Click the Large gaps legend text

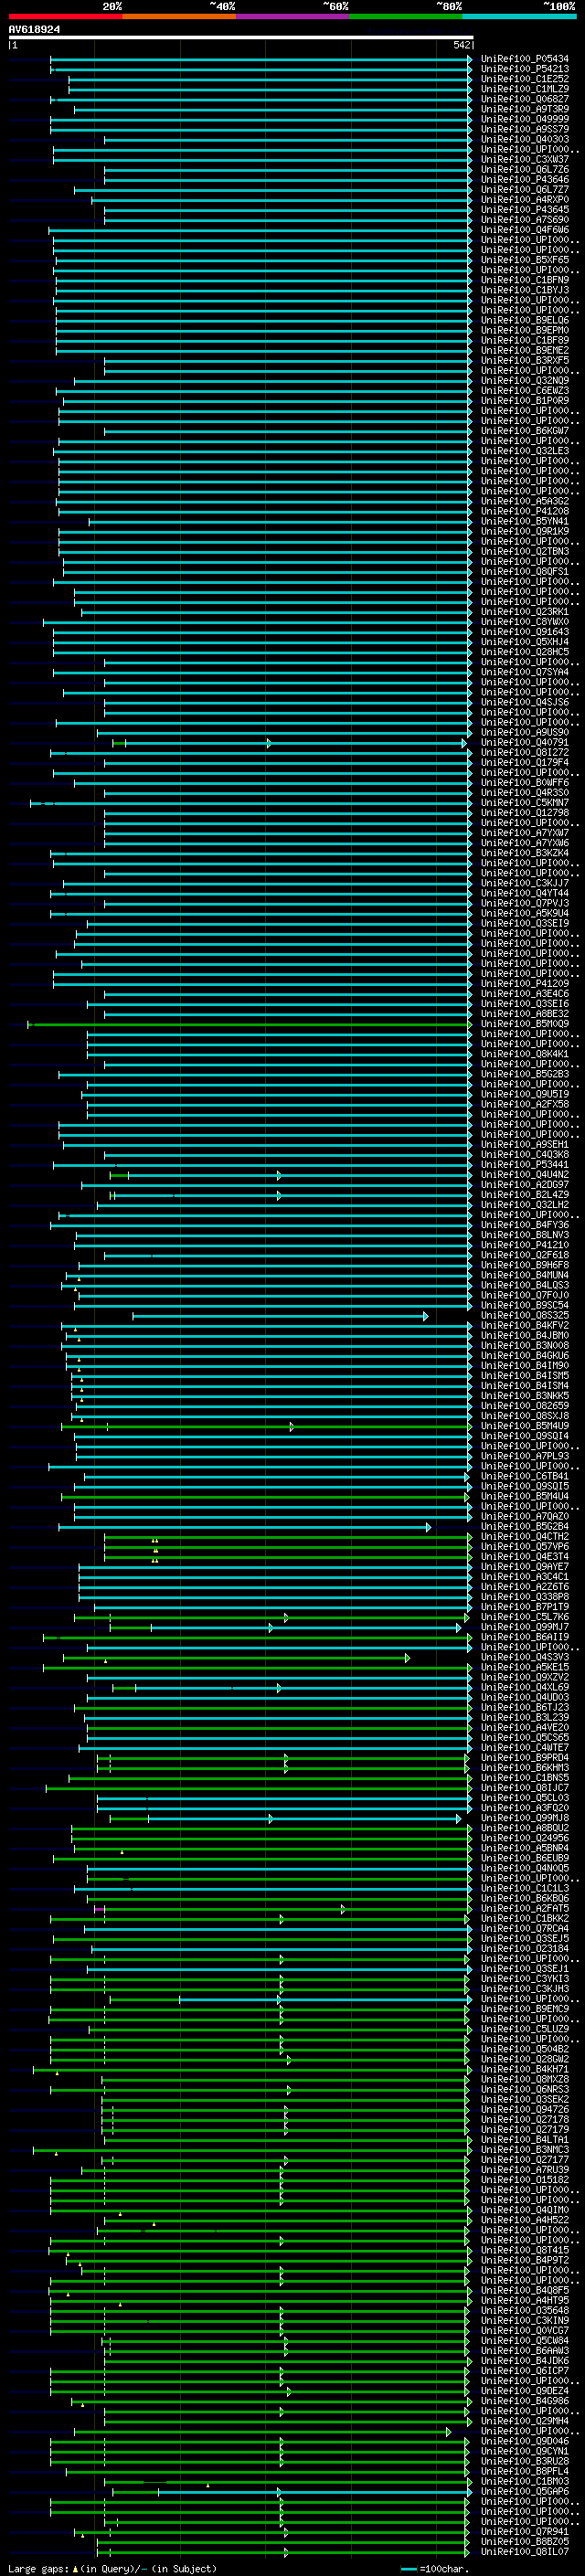[x=112, y=2568]
